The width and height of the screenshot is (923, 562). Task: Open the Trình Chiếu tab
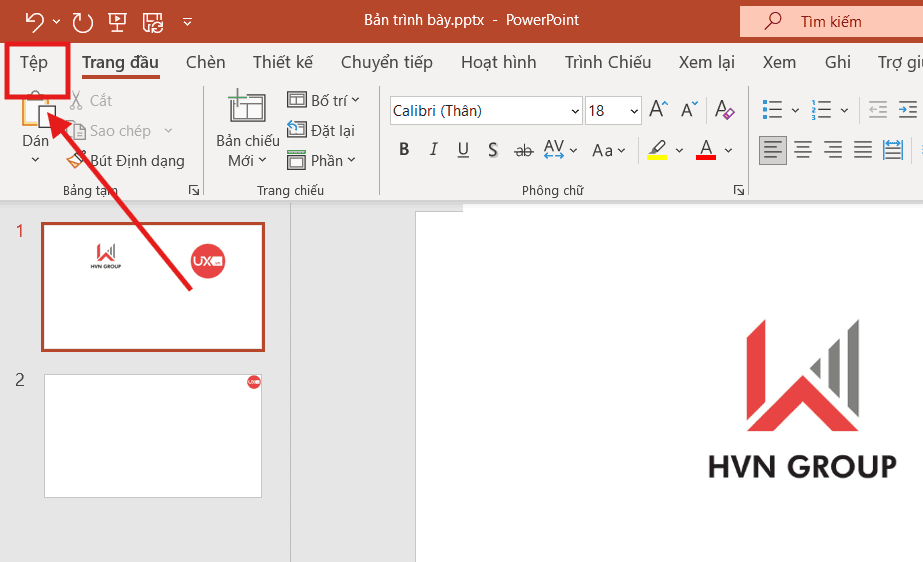click(x=607, y=62)
